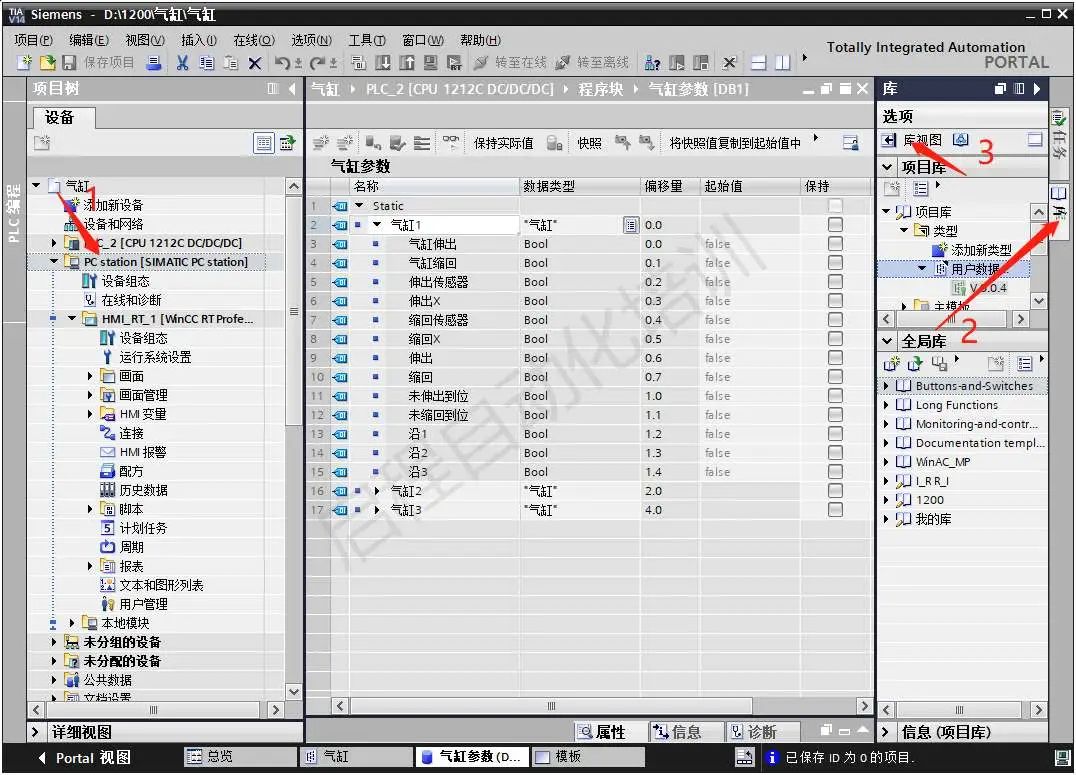Click the 连接 connections icon
Viewport: 1076px width, 775px height.
pyautogui.click(x=108, y=433)
